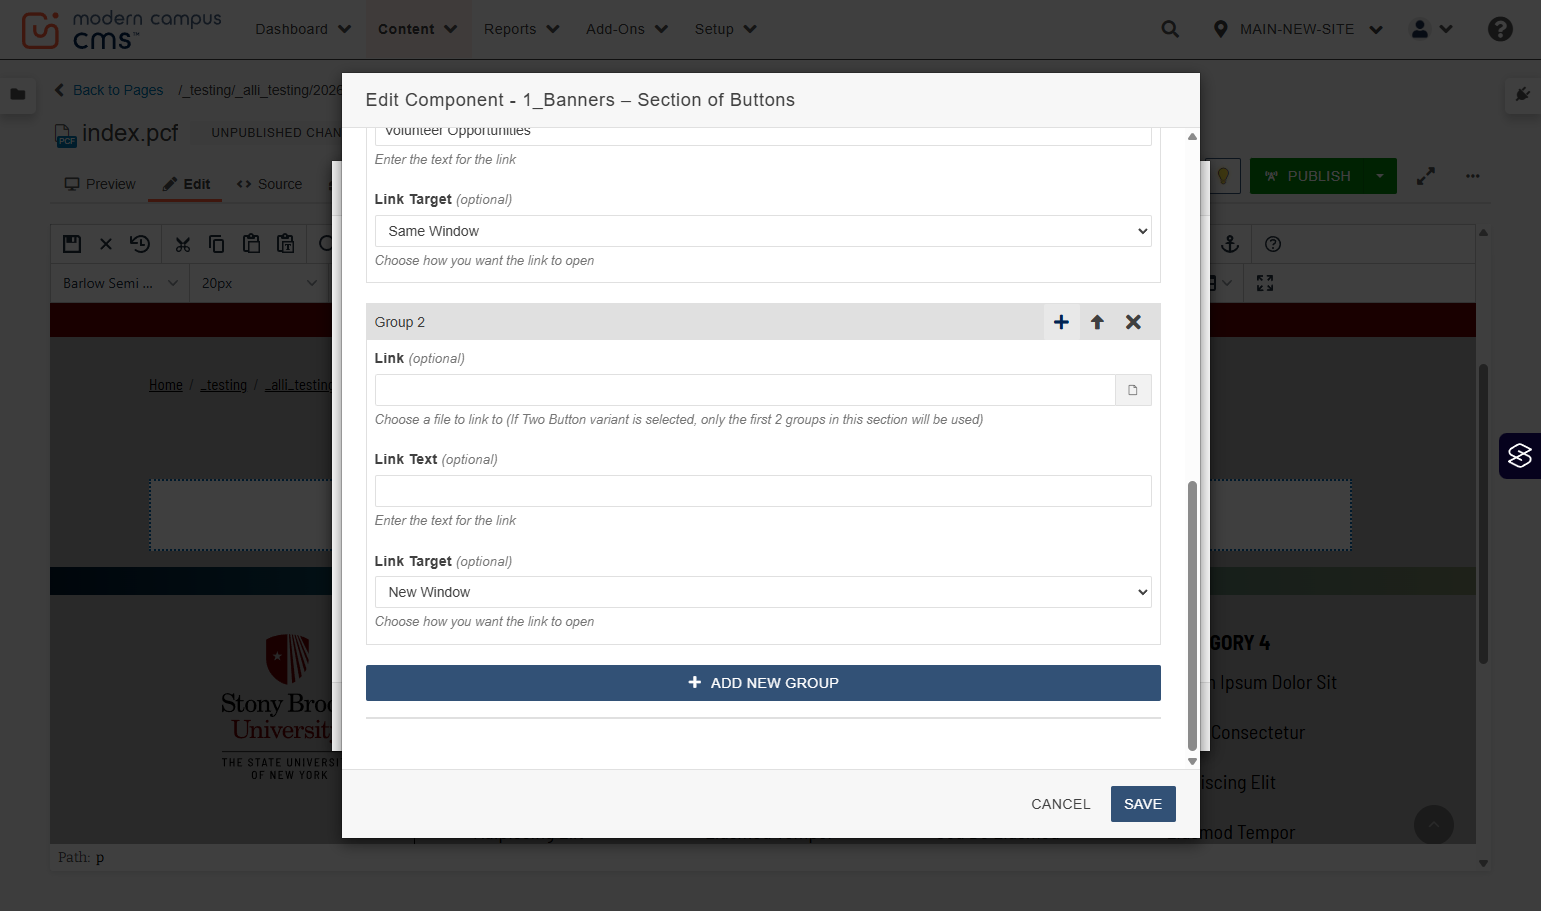
Task: Open the Setup menu
Action: 725,29
